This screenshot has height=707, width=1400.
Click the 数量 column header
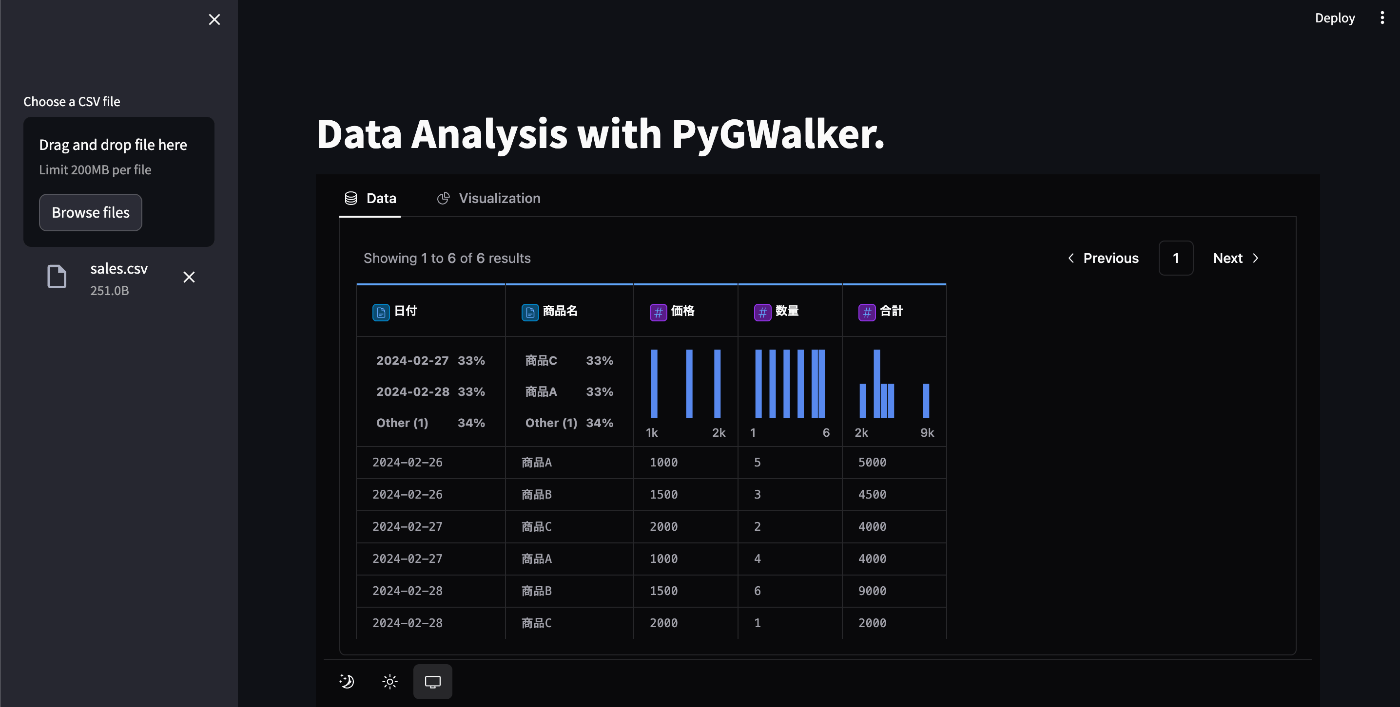tap(790, 311)
